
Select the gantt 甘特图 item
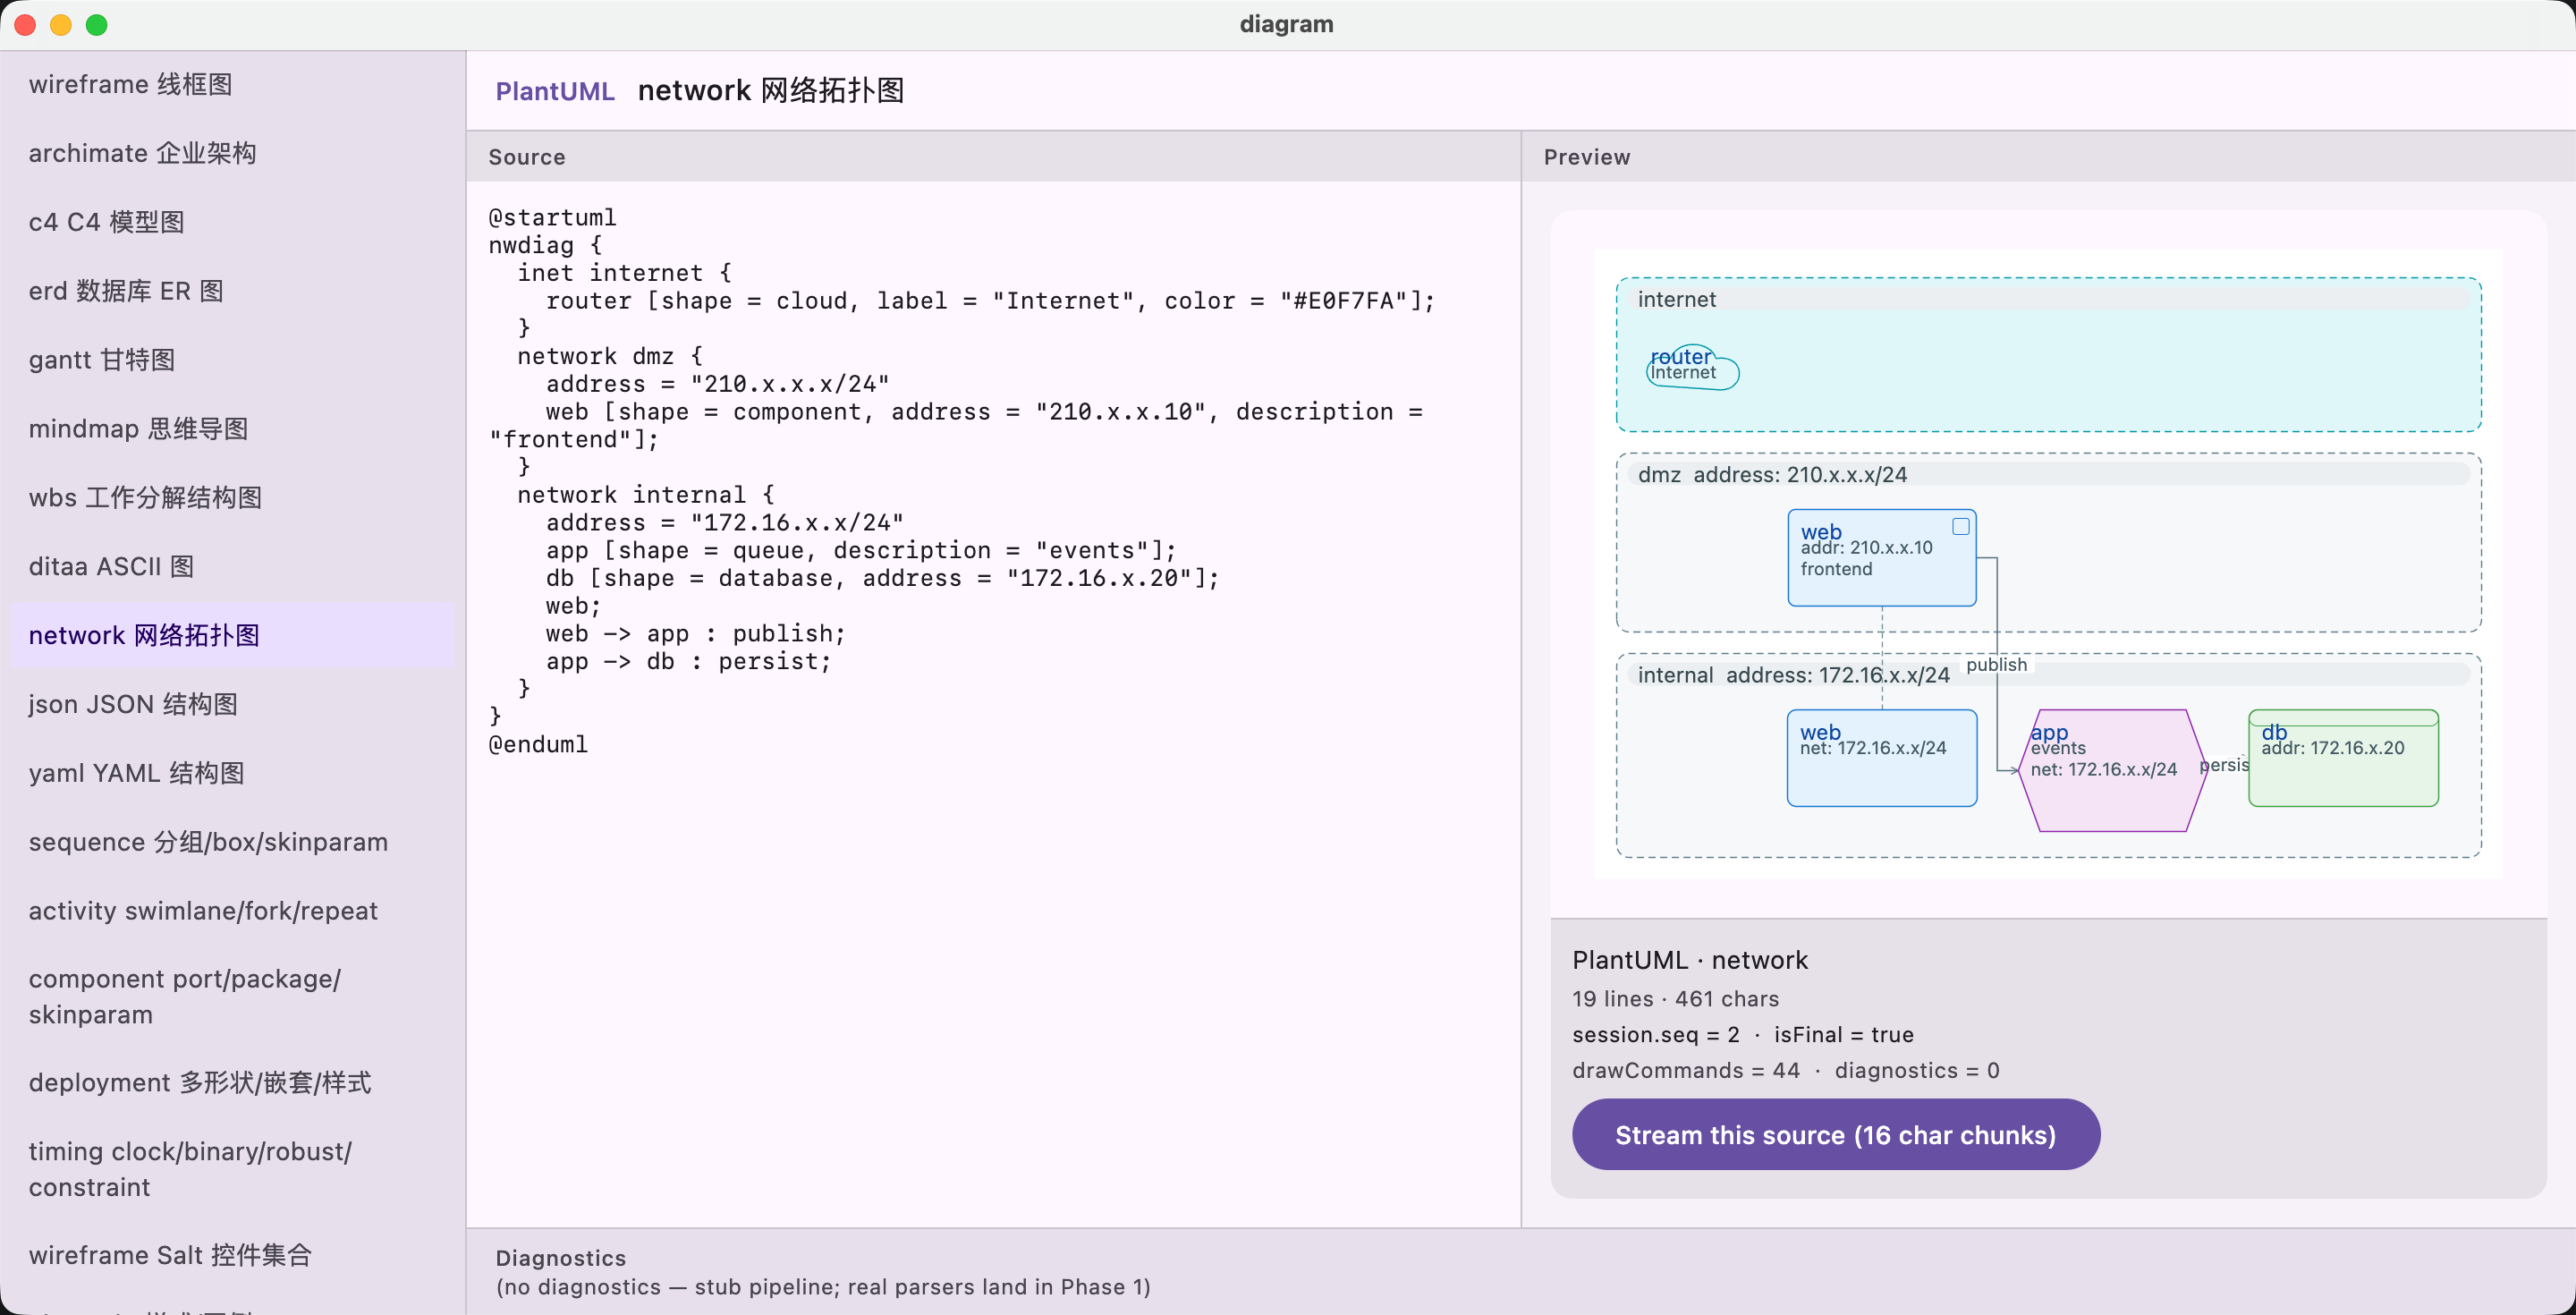point(232,360)
